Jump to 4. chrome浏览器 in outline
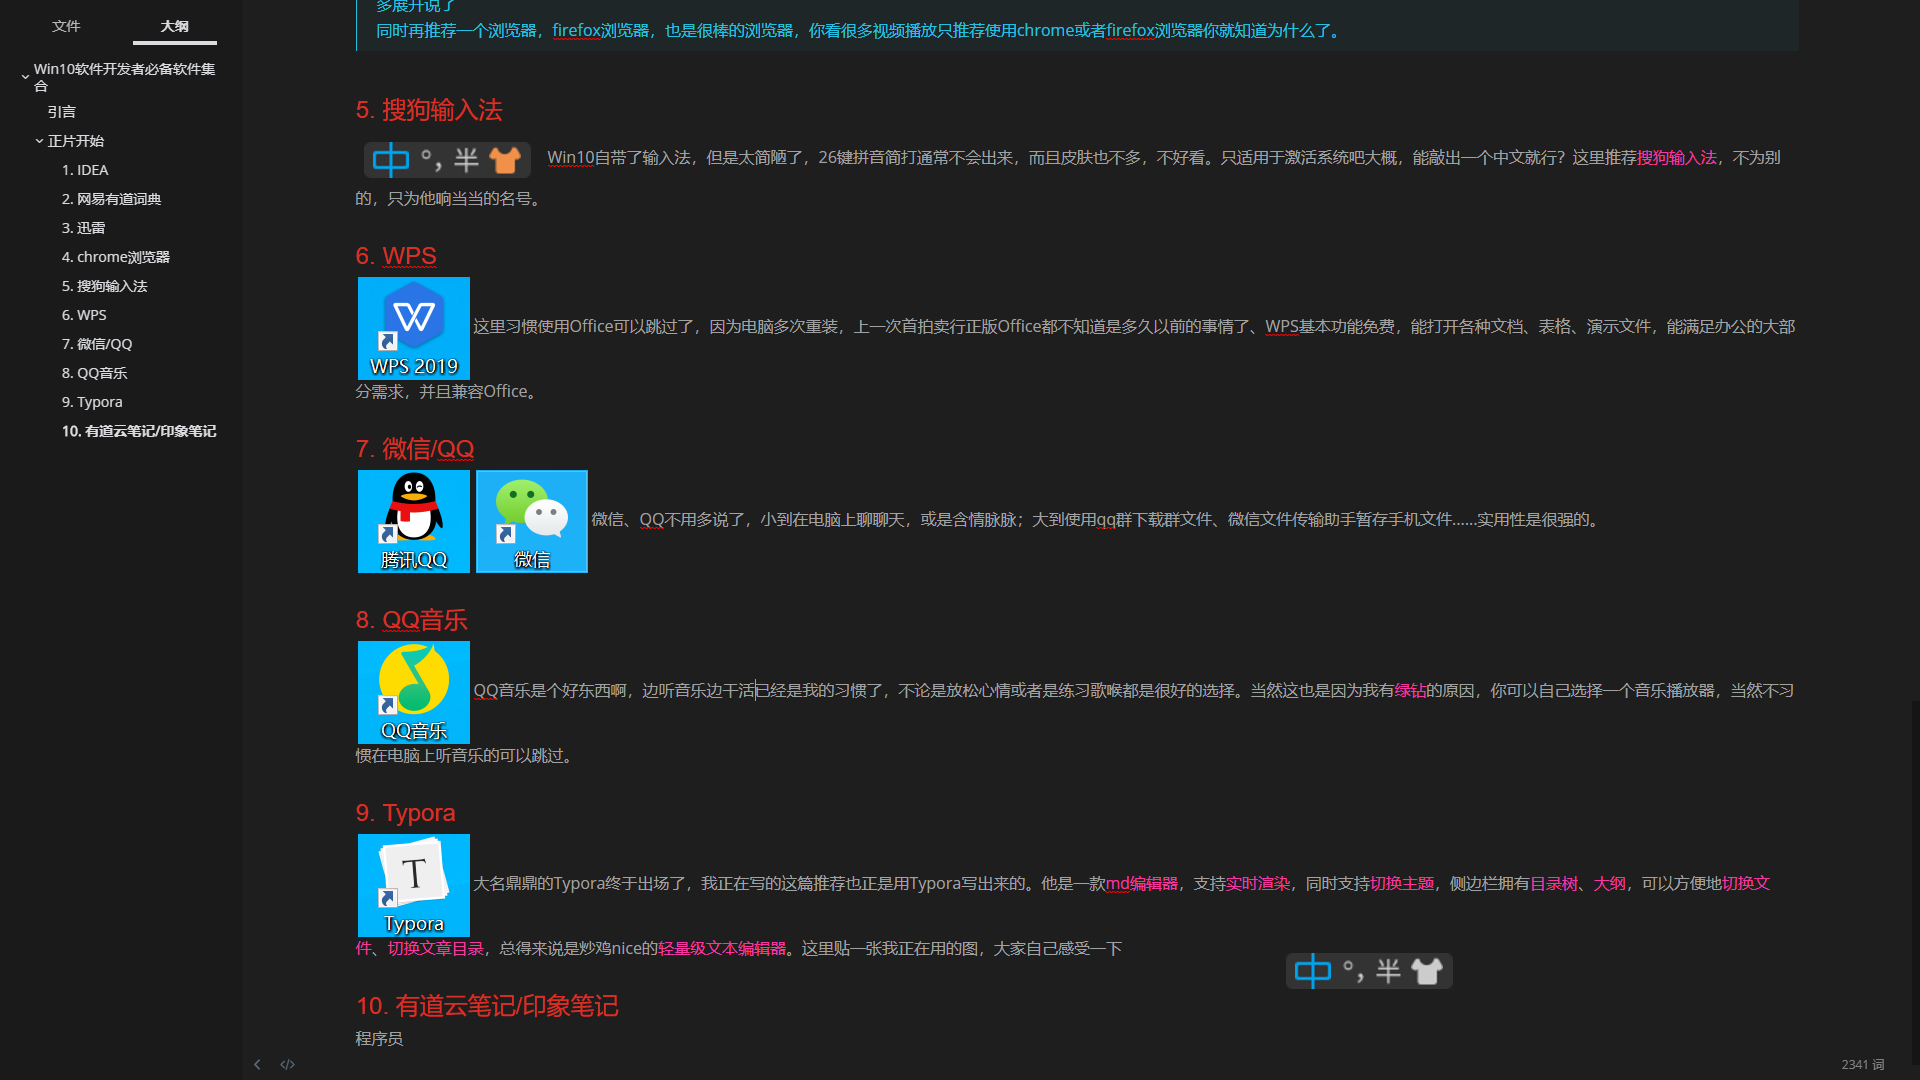This screenshot has height=1080, width=1920. [115, 257]
